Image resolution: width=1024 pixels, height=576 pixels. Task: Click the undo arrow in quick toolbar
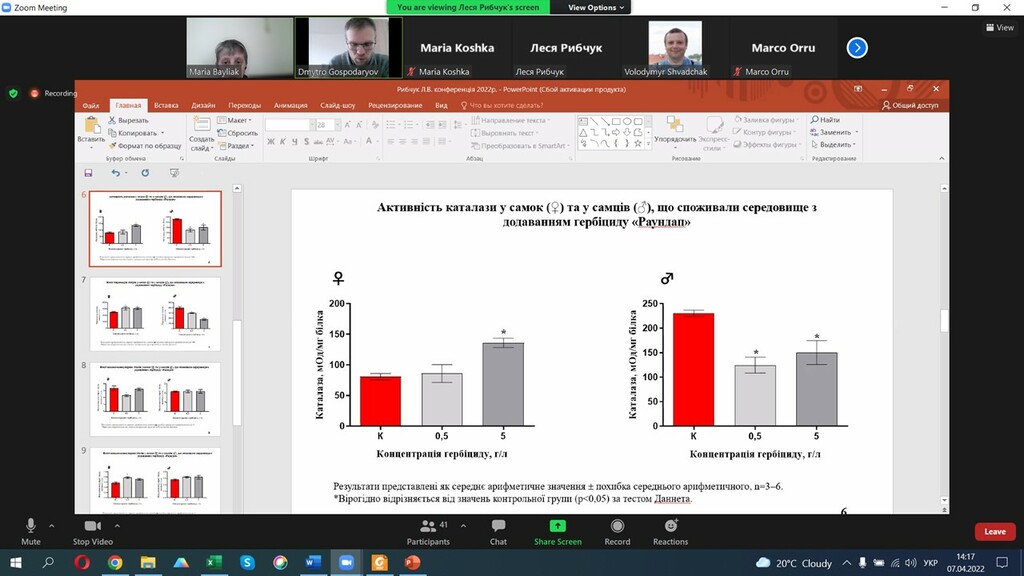click(116, 173)
